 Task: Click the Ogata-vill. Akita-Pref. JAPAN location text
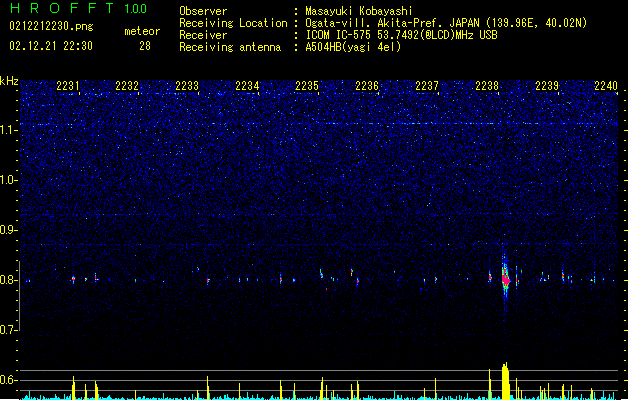pos(446,23)
